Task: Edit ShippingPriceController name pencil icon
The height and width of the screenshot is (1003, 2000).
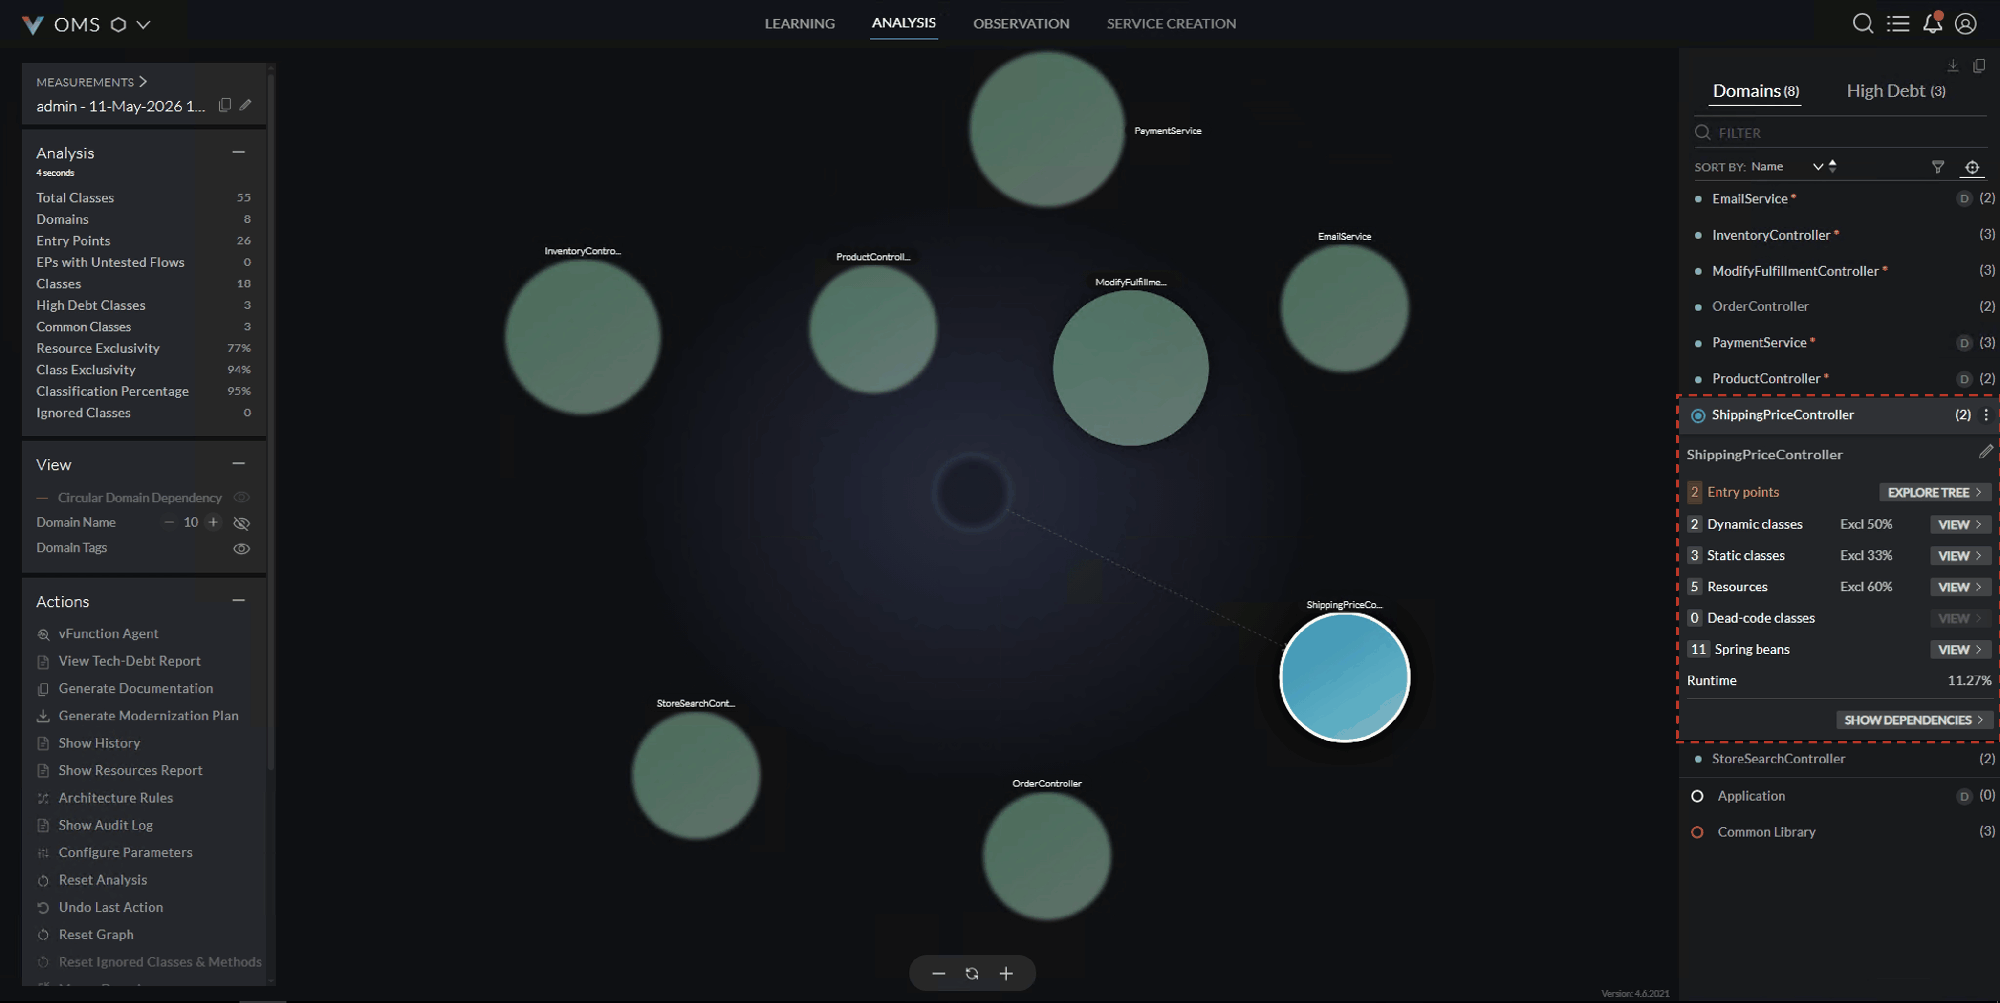Action: click(1986, 452)
